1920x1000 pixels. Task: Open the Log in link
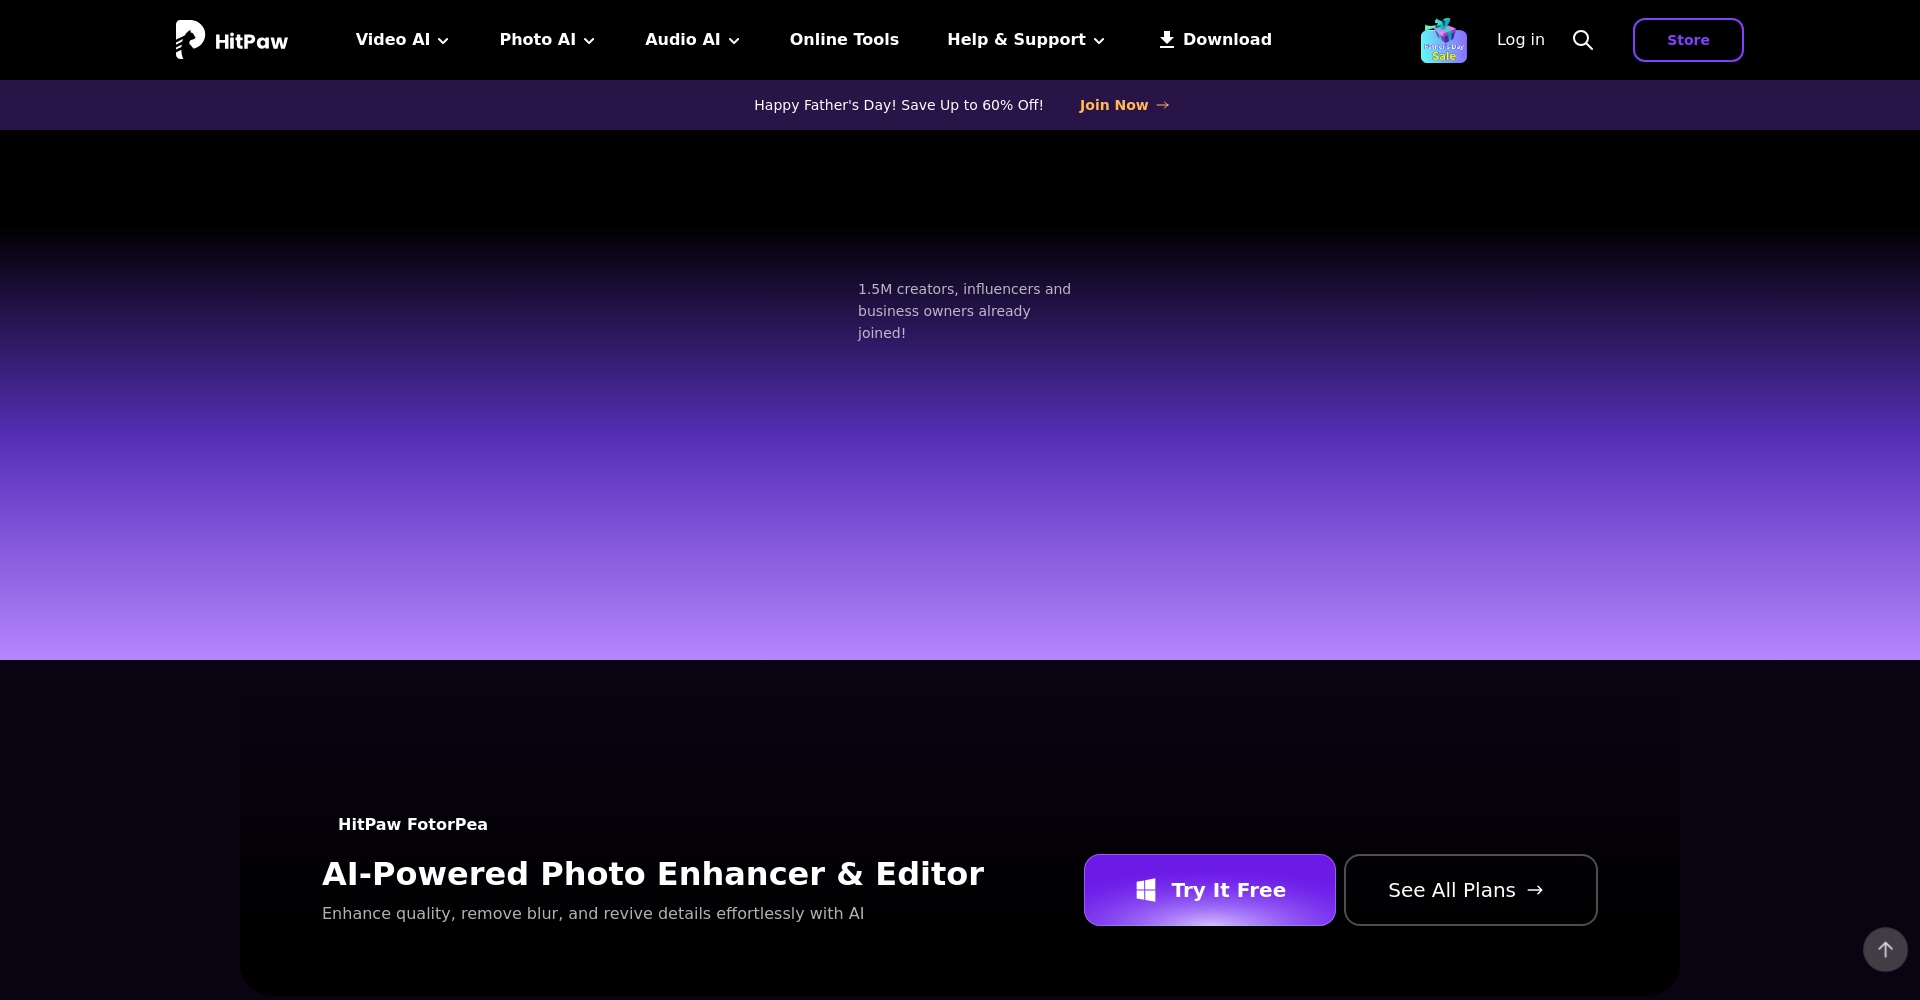tap(1520, 40)
